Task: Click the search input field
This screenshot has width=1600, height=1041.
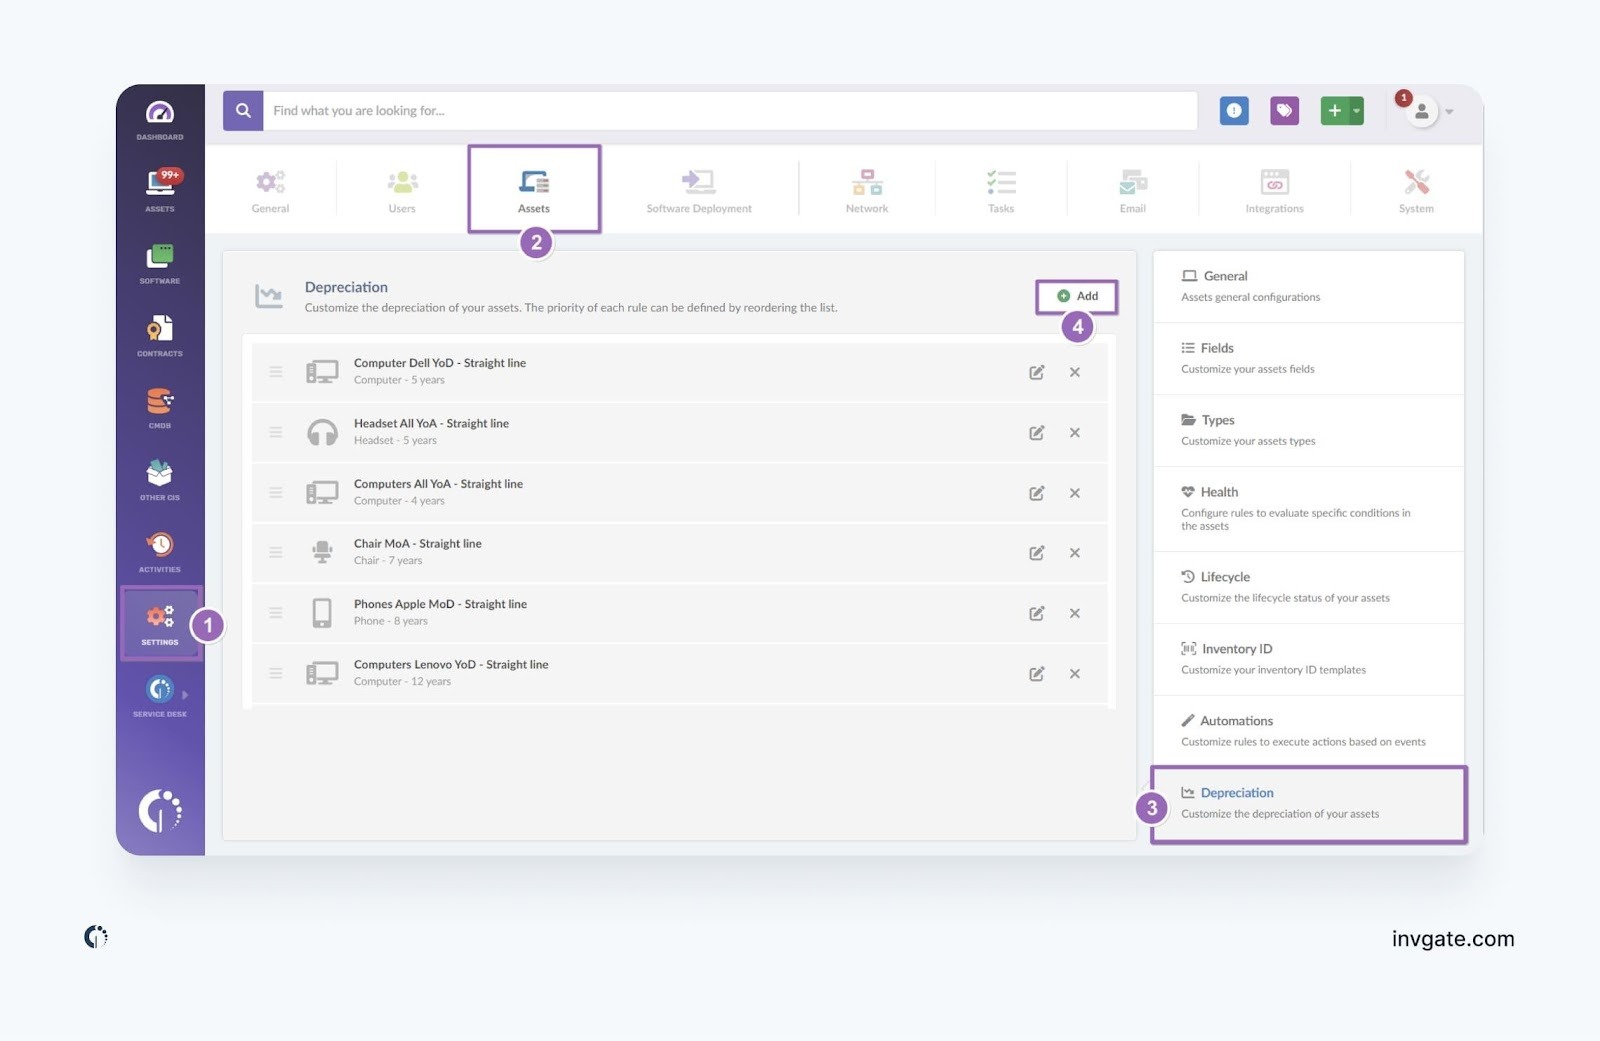Action: (x=730, y=111)
